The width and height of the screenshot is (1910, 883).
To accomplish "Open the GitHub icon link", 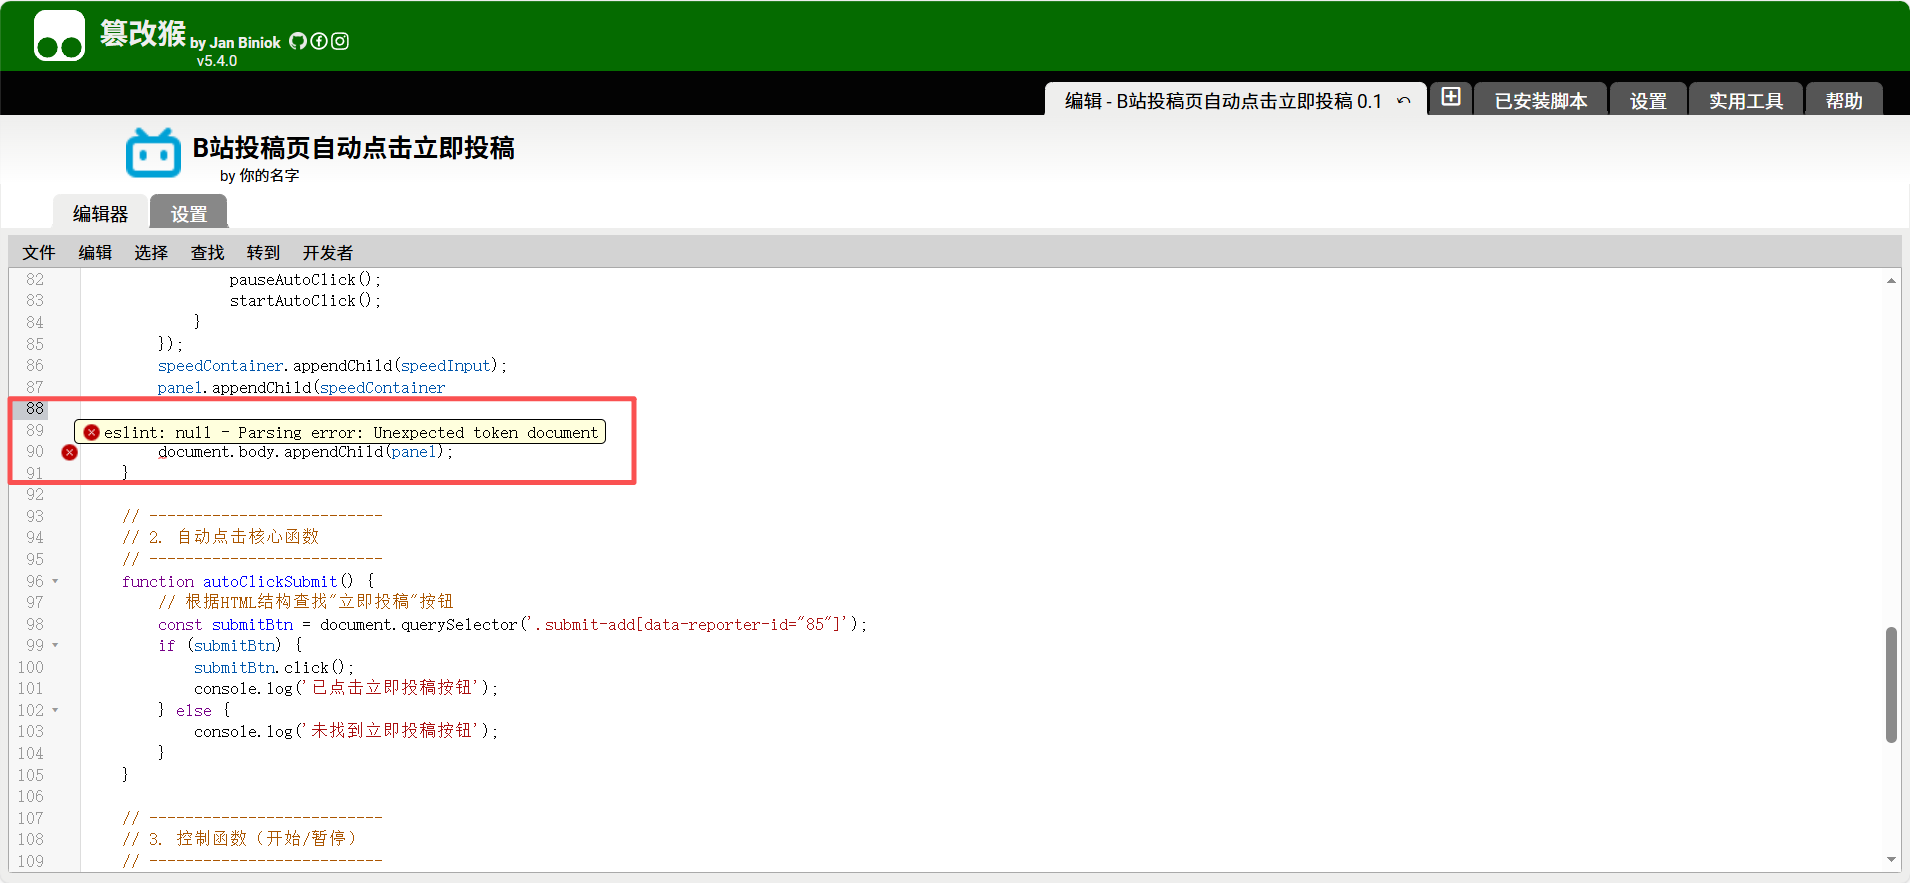I will coord(298,41).
